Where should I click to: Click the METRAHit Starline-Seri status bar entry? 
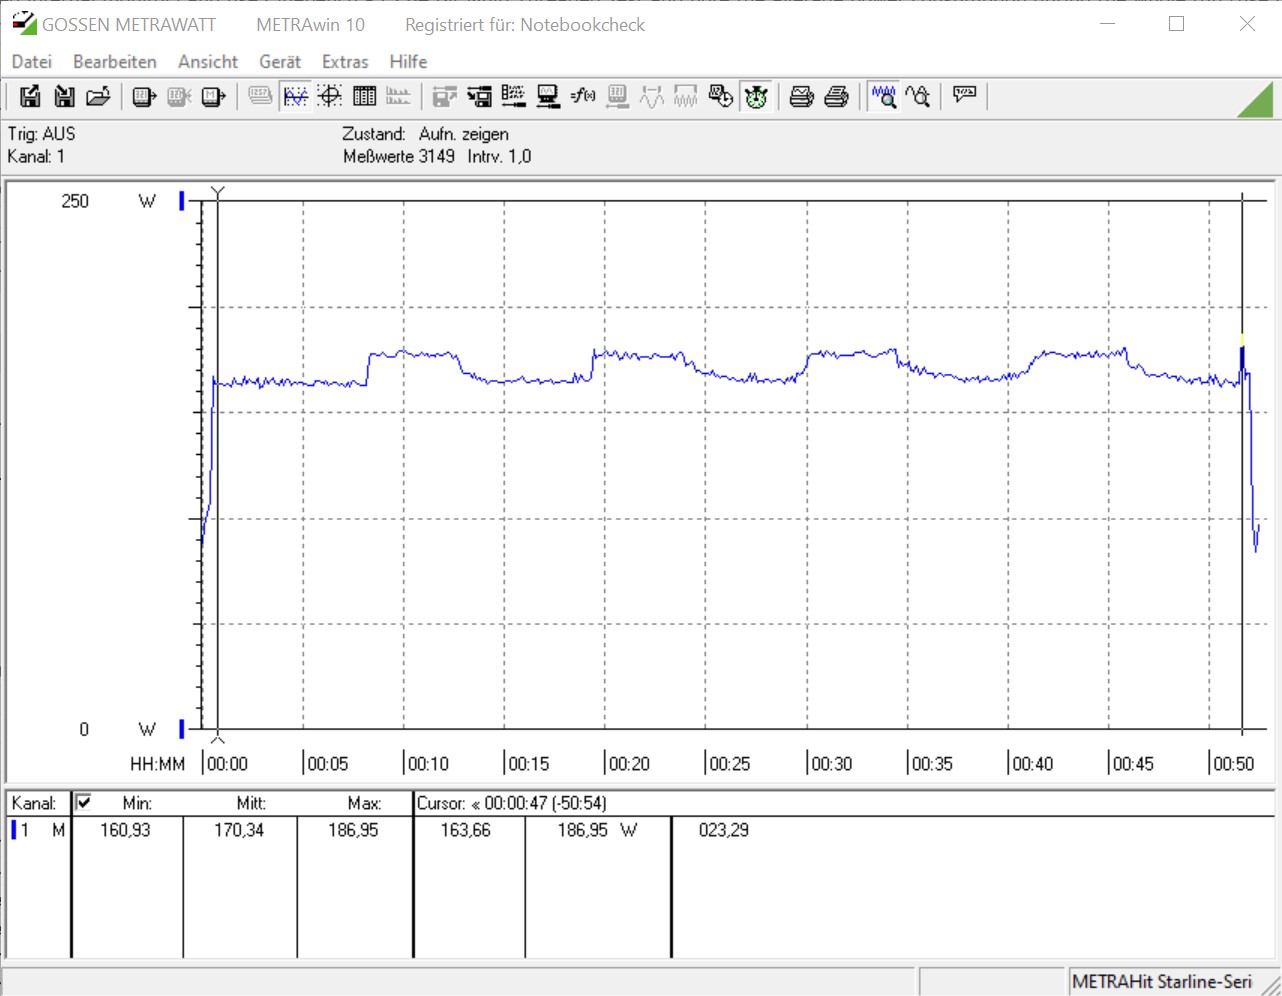tap(1162, 982)
